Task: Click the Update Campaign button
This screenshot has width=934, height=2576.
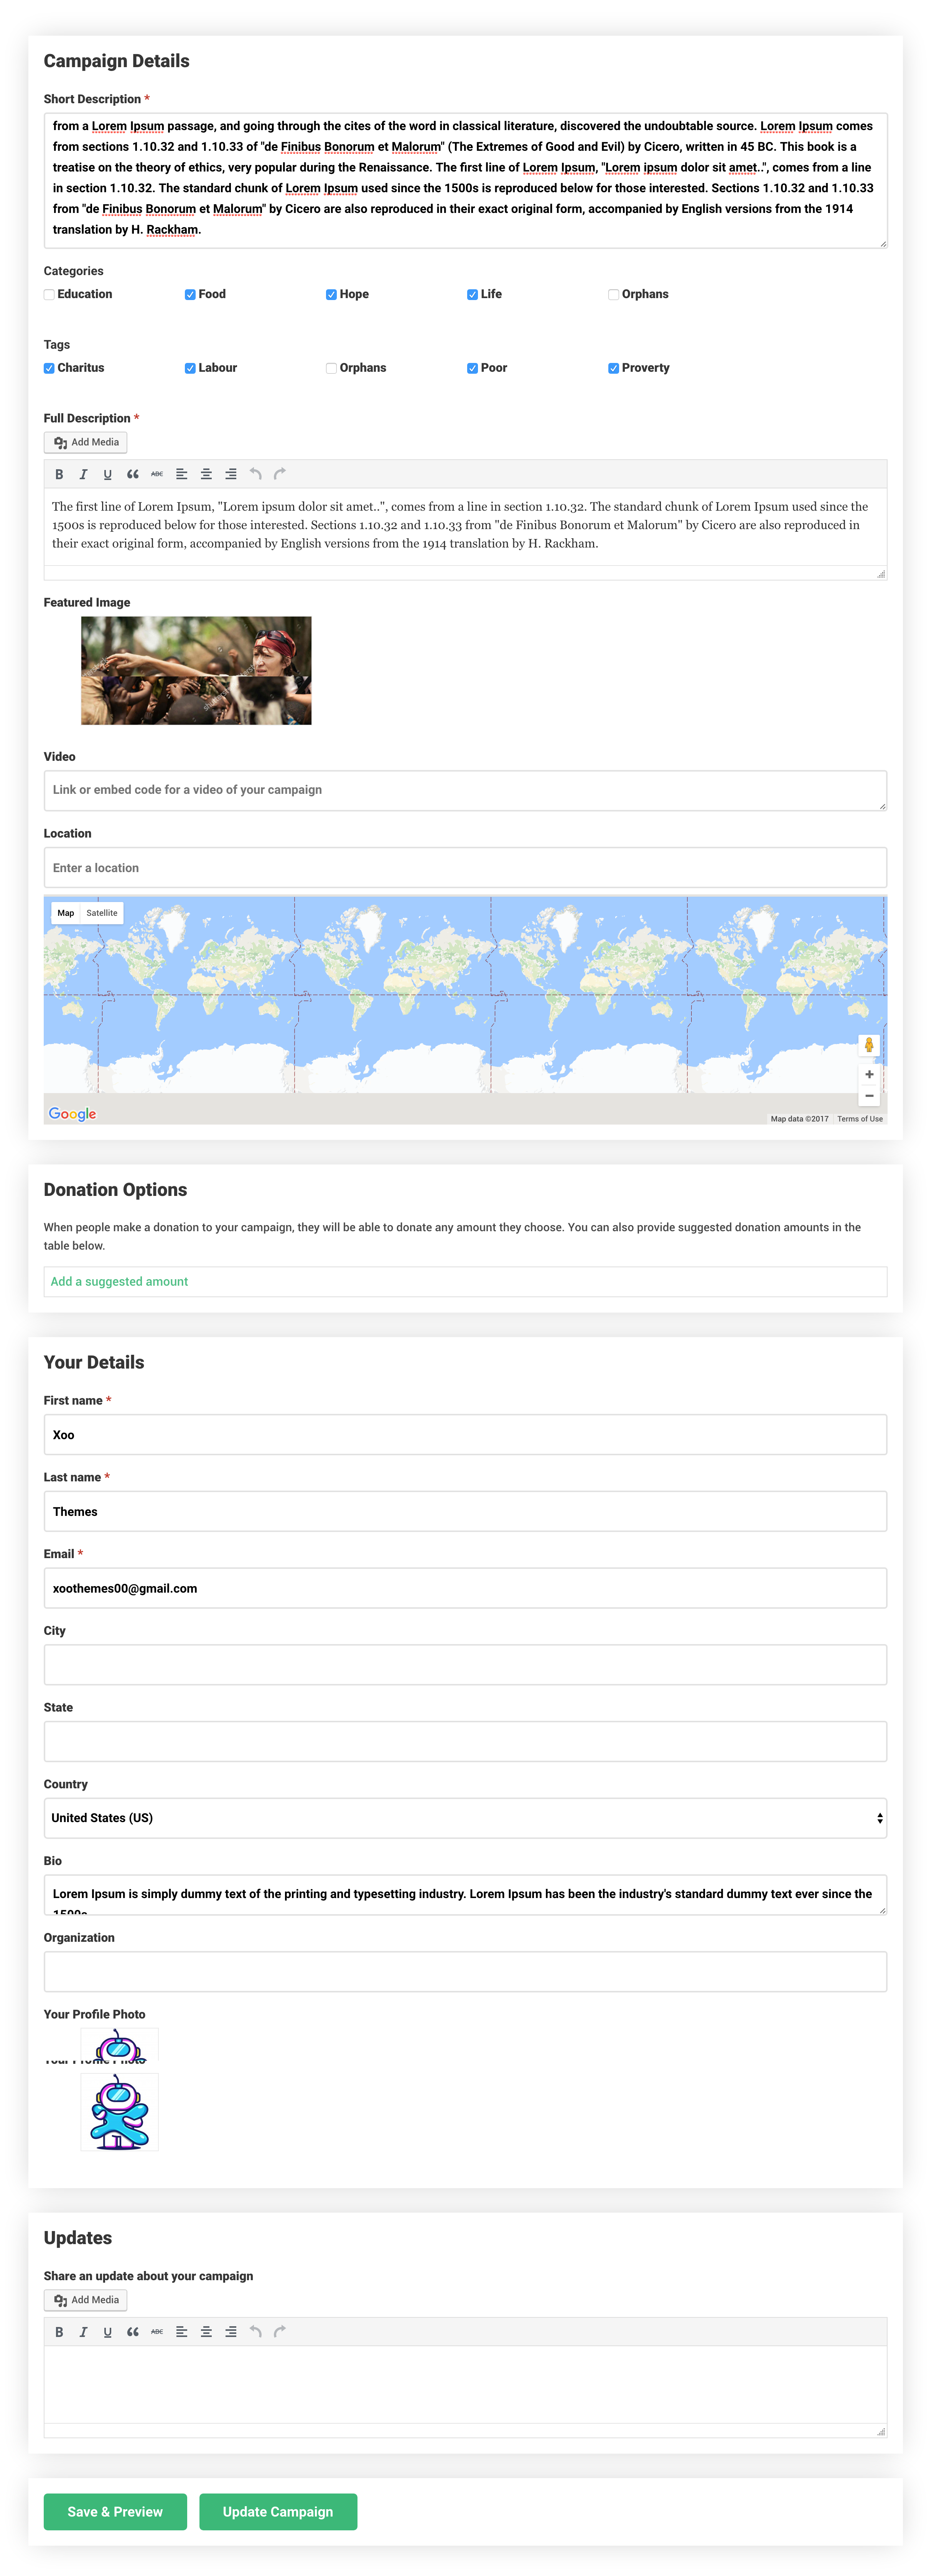Action: [278, 2512]
